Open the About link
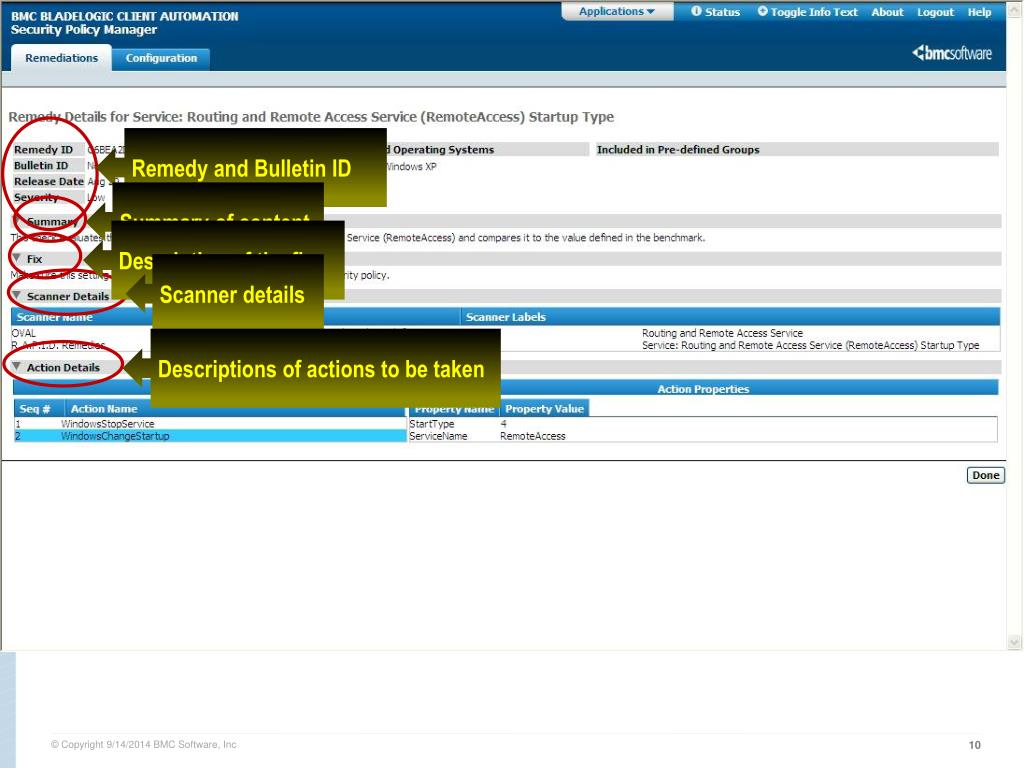The height and width of the screenshot is (768, 1024). coord(887,12)
